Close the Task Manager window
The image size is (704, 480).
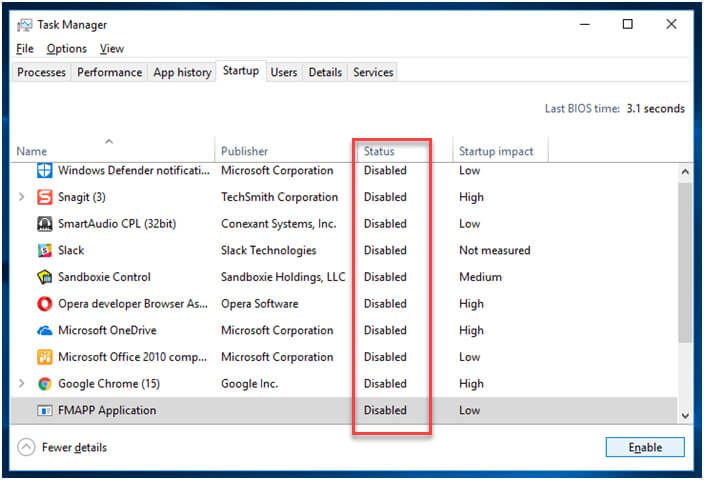click(x=671, y=24)
